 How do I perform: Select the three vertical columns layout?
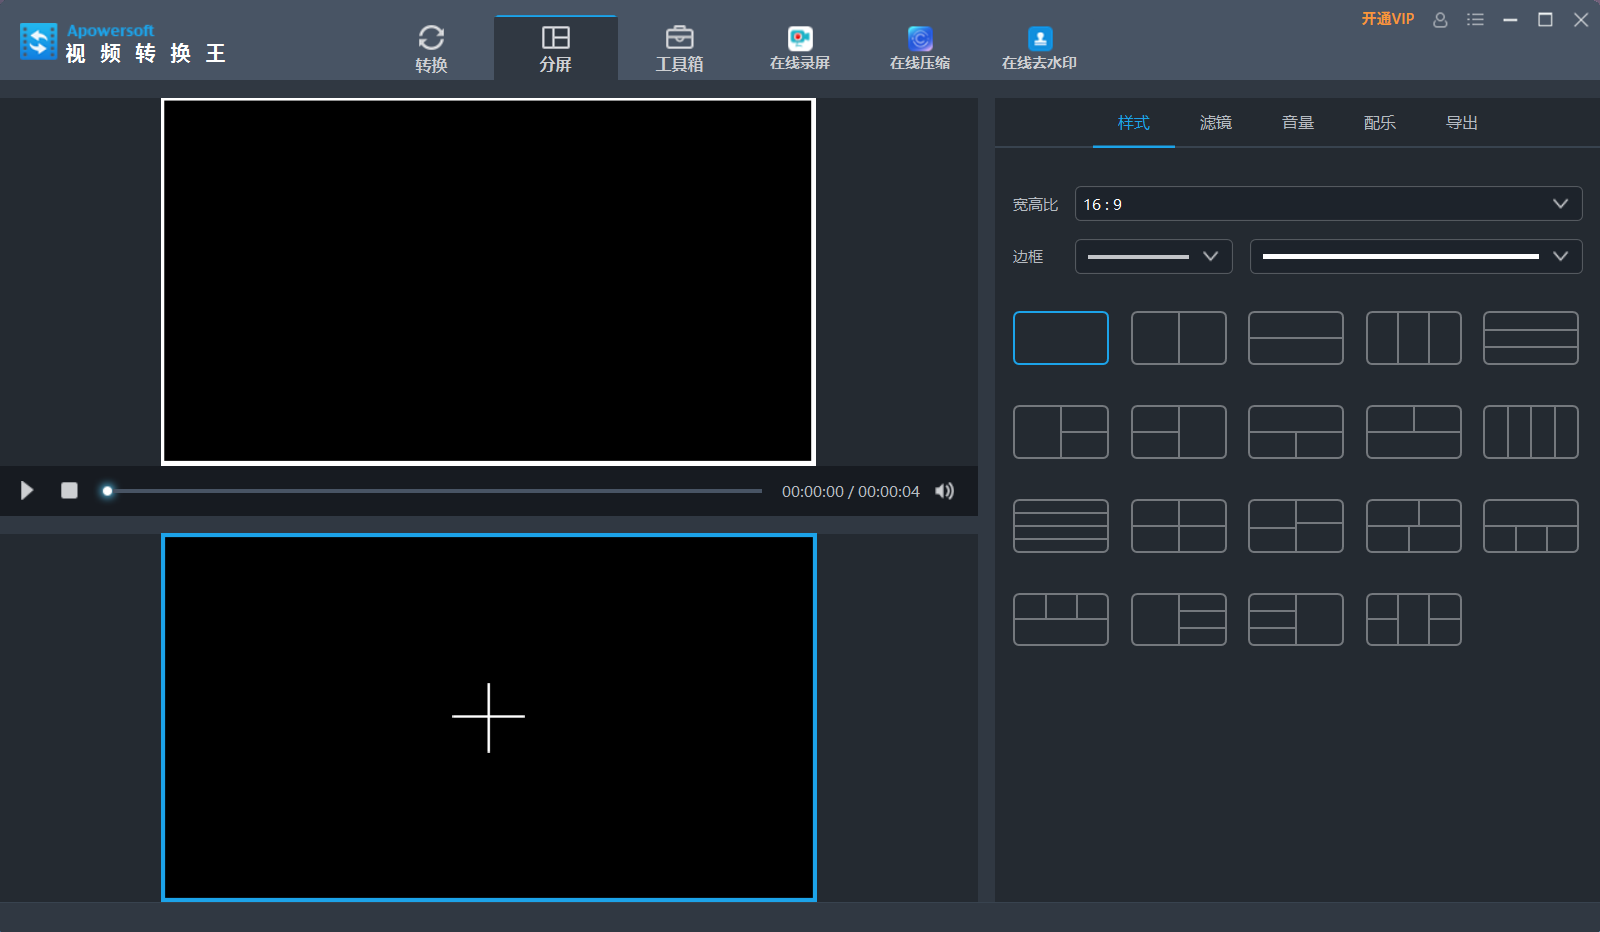click(1414, 338)
